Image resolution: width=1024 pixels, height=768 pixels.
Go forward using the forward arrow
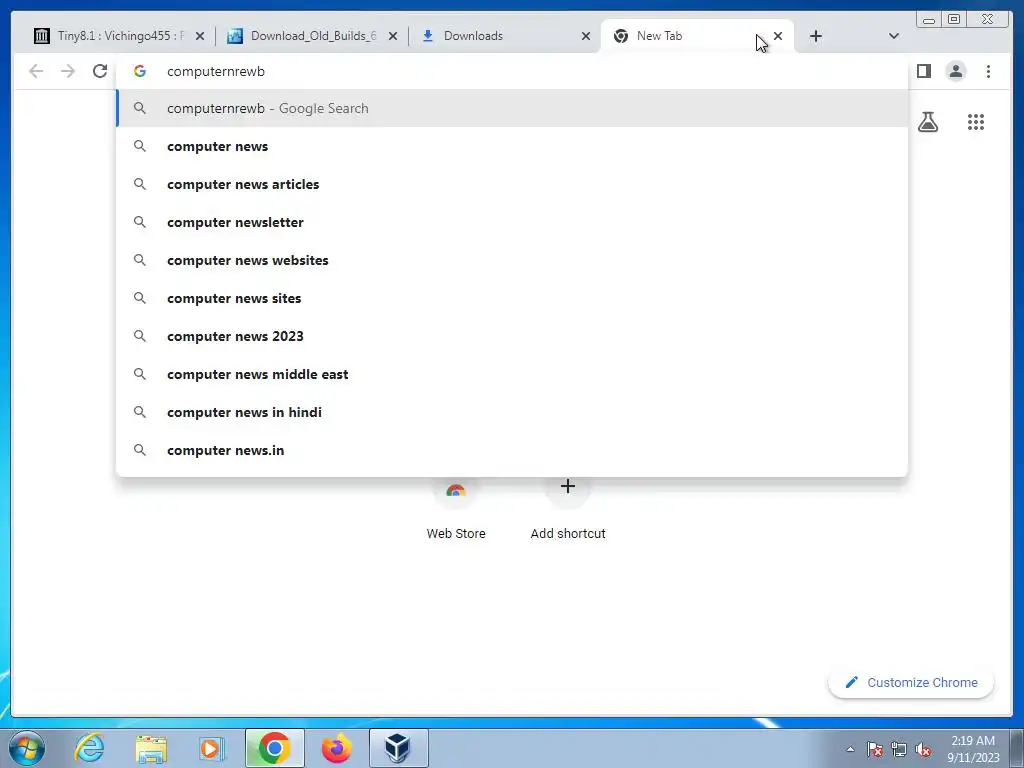click(x=68, y=71)
